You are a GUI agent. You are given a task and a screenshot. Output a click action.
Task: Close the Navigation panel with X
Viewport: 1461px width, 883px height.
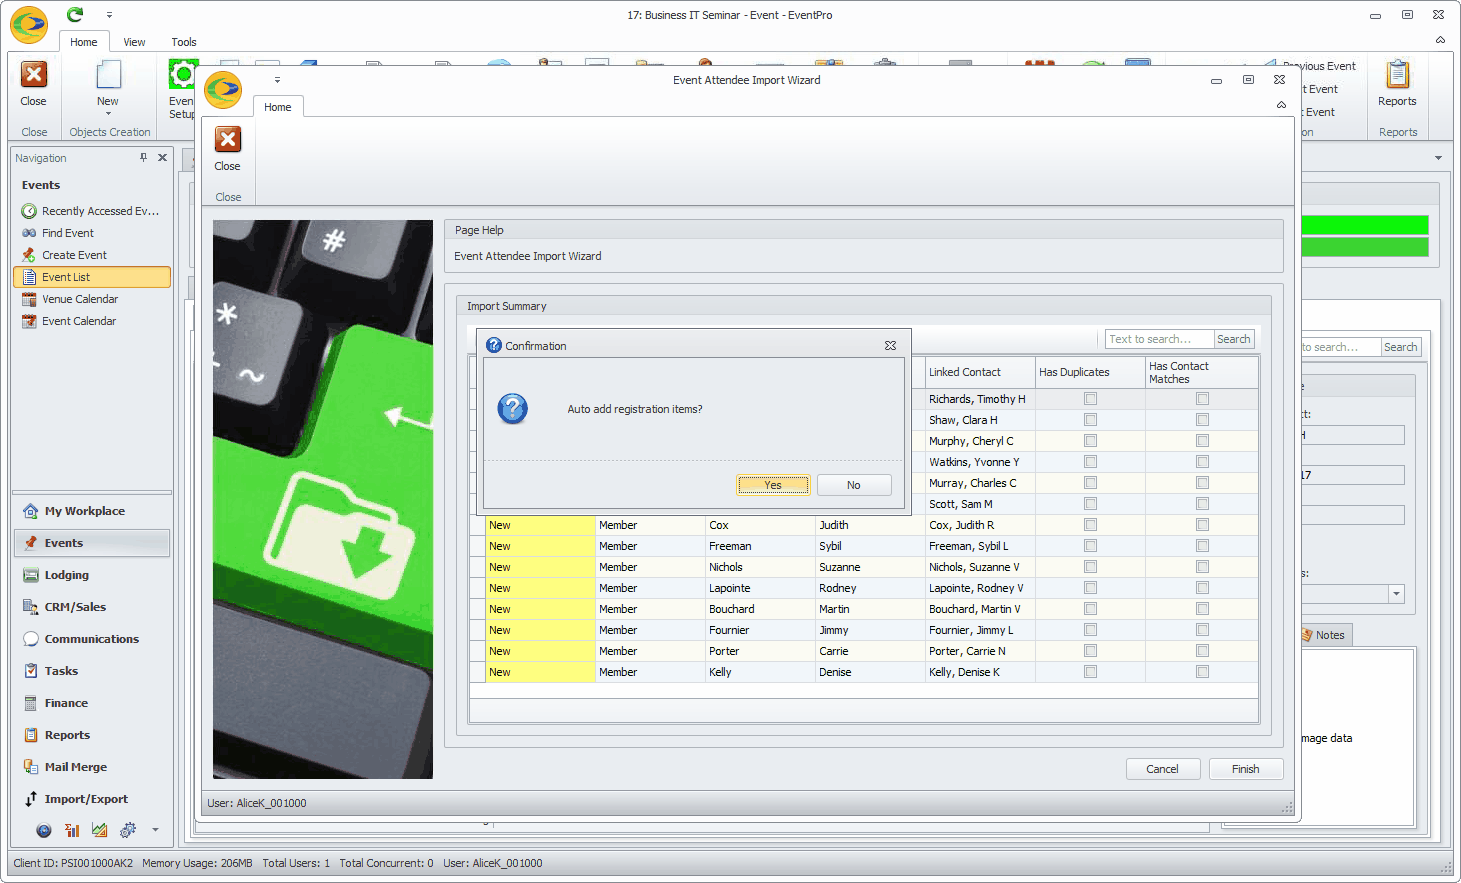pyautogui.click(x=162, y=158)
